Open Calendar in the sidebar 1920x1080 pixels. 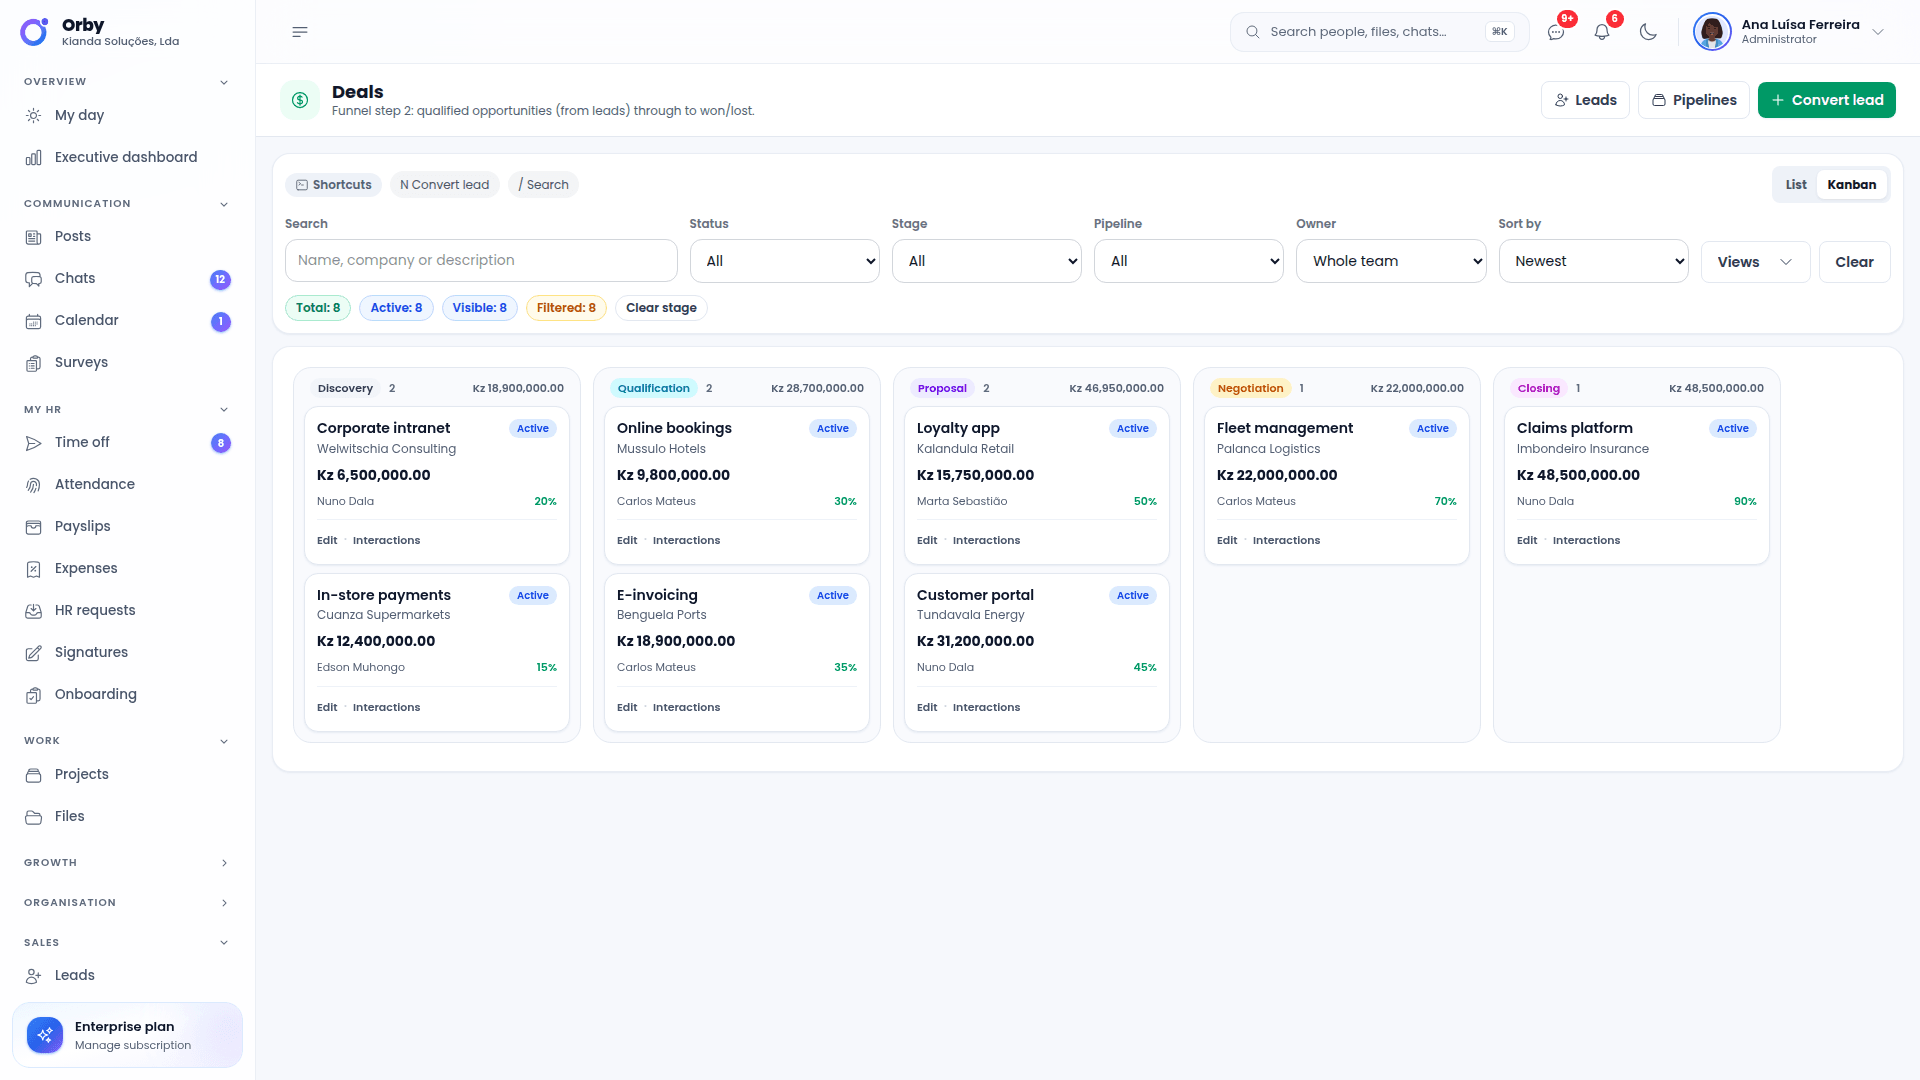[128, 321]
